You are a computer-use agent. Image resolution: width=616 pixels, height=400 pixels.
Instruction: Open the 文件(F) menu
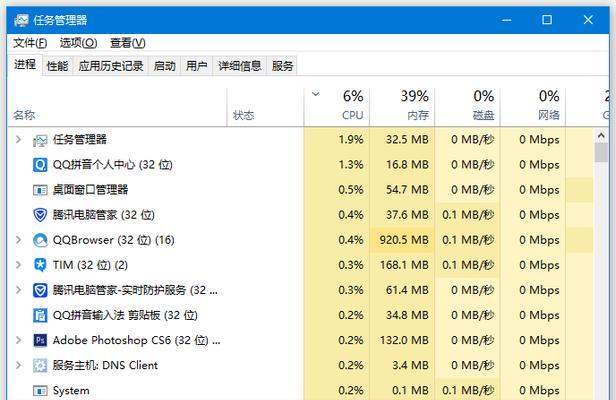point(30,43)
